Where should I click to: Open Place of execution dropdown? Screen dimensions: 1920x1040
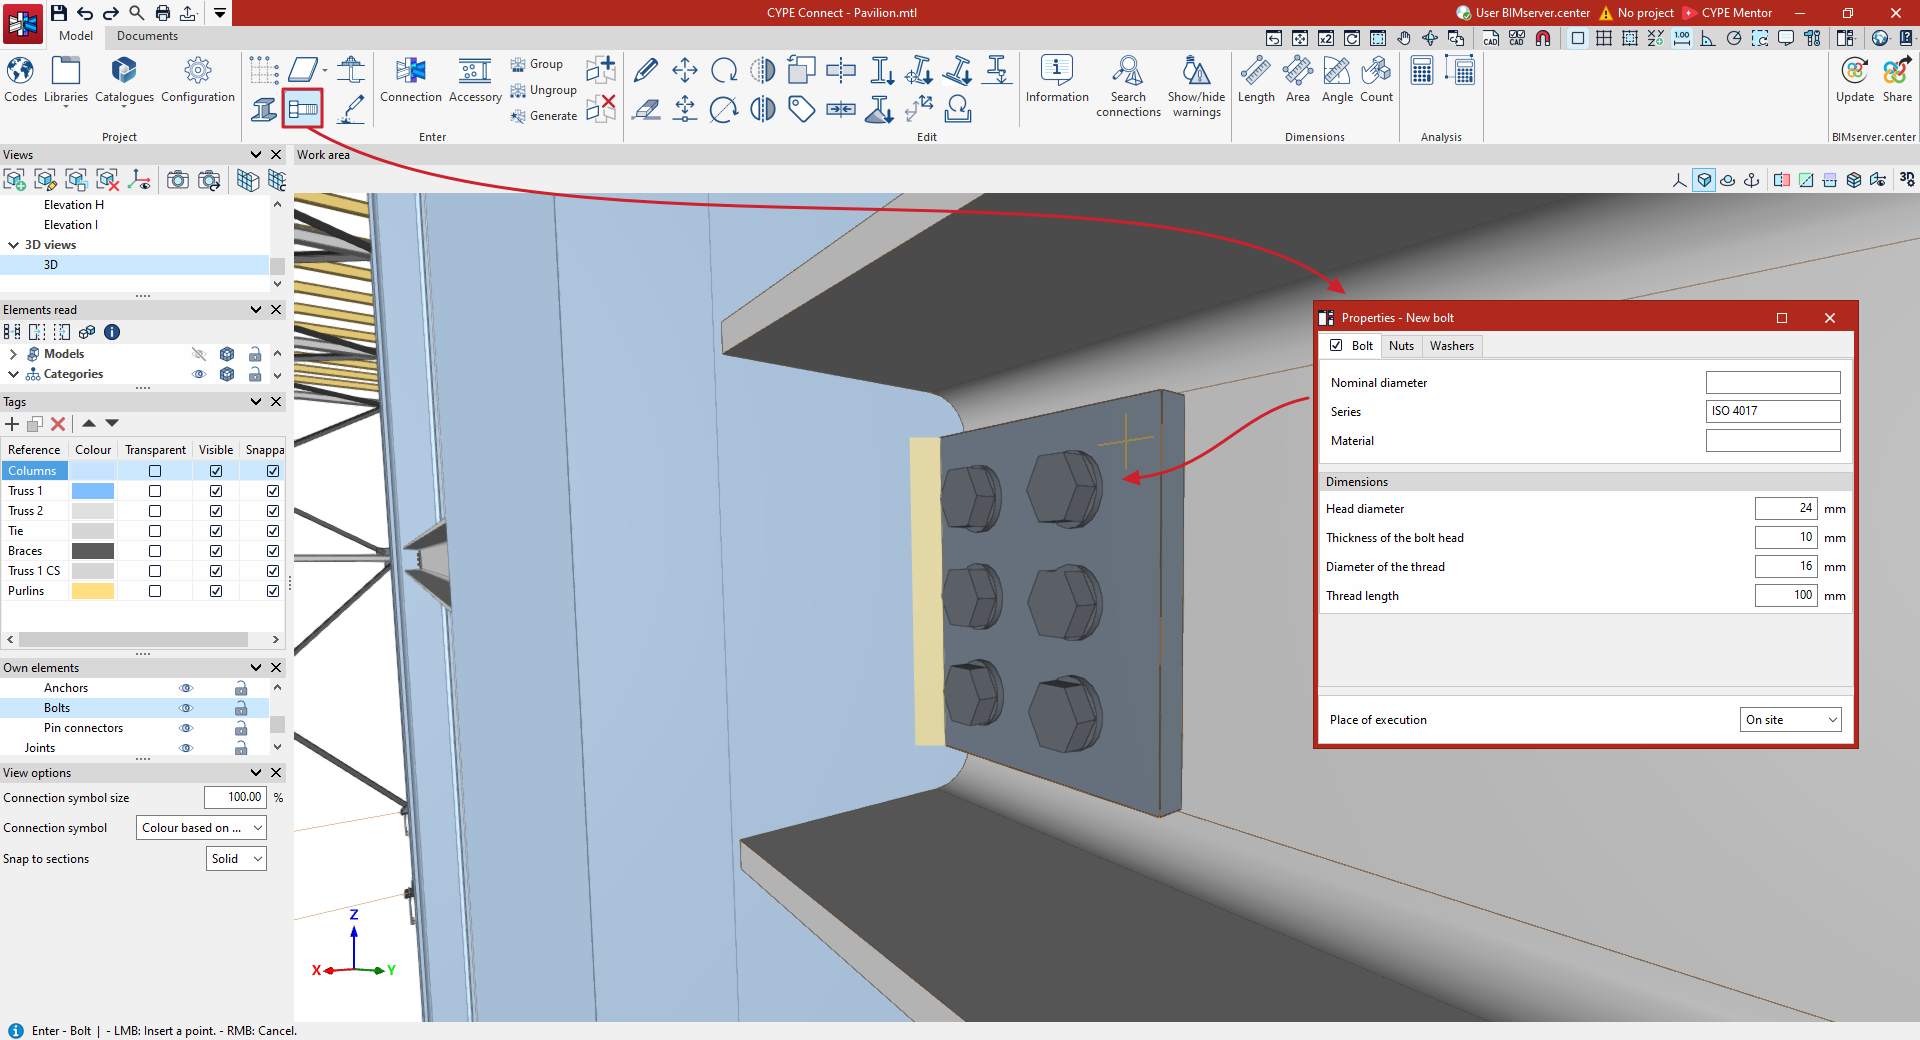coord(1791,720)
